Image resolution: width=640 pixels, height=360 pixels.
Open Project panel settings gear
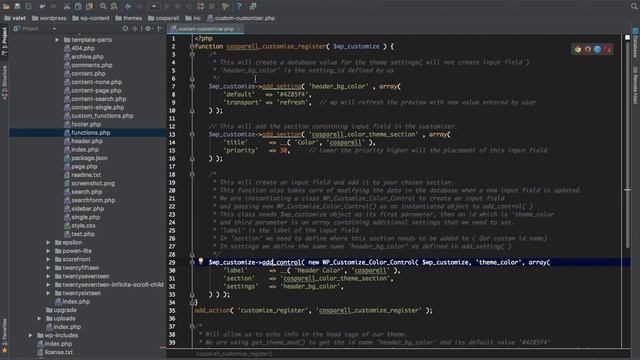148,29
